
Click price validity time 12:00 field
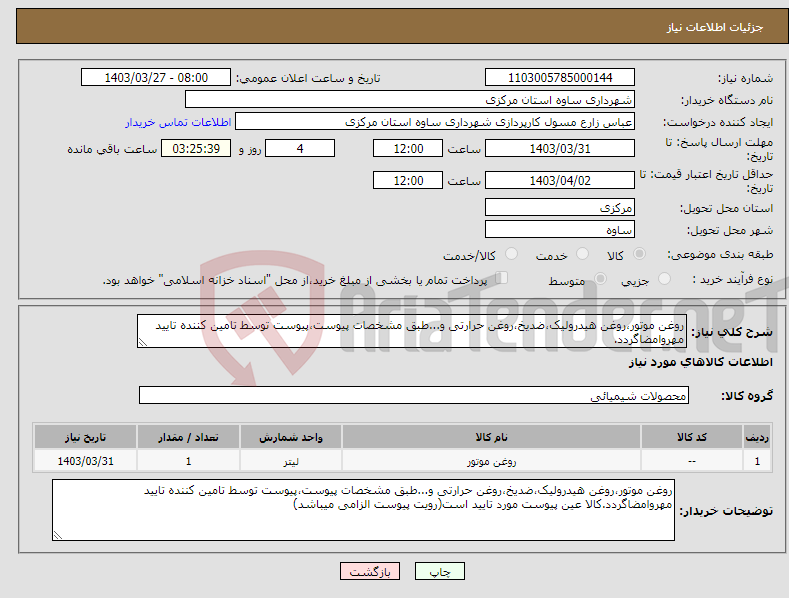pos(408,180)
